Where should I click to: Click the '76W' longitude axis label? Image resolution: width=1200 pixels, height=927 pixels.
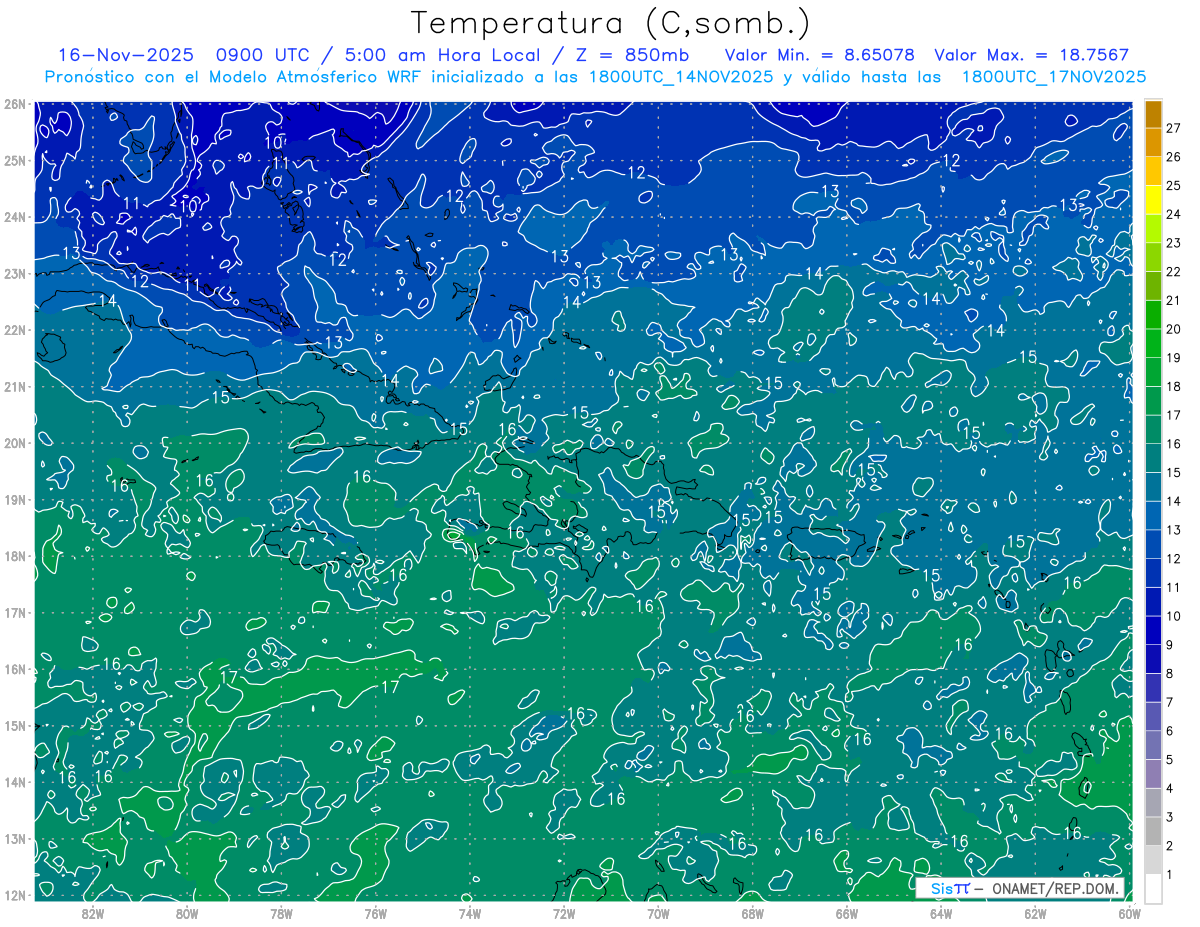pos(375,913)
